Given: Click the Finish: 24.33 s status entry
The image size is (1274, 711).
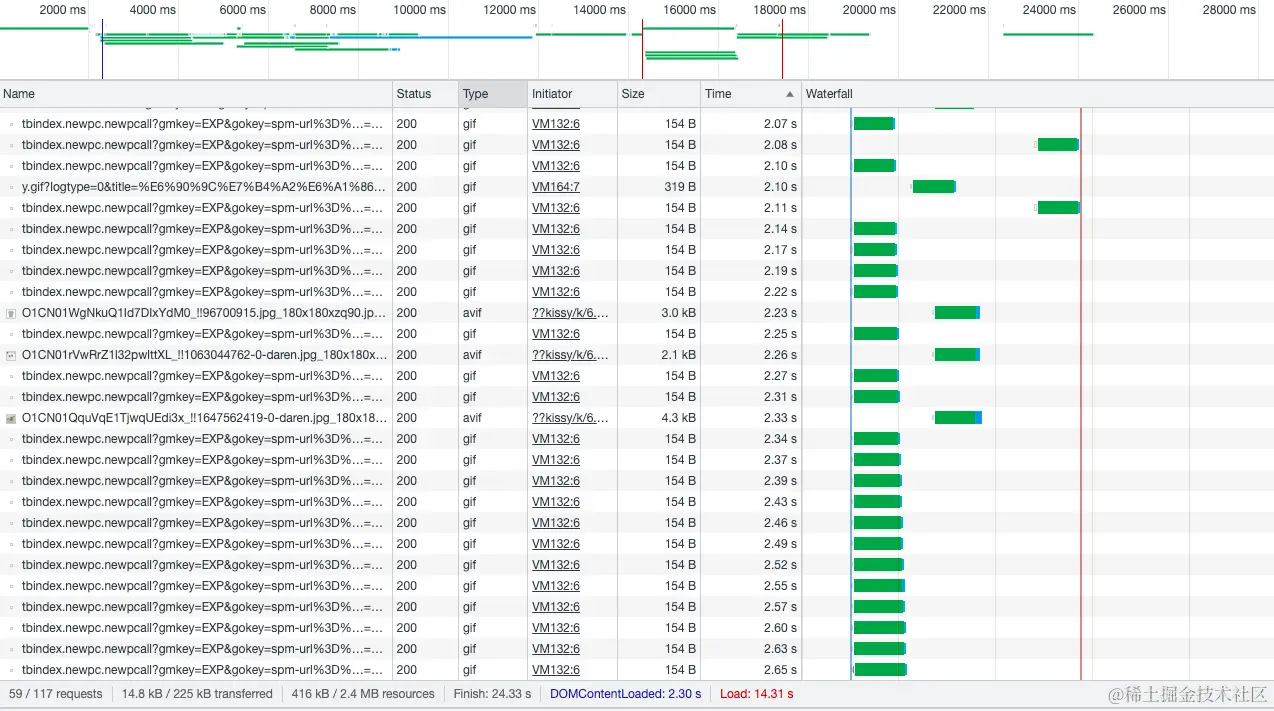Looking at the screenshot, I should click(492, 694).
